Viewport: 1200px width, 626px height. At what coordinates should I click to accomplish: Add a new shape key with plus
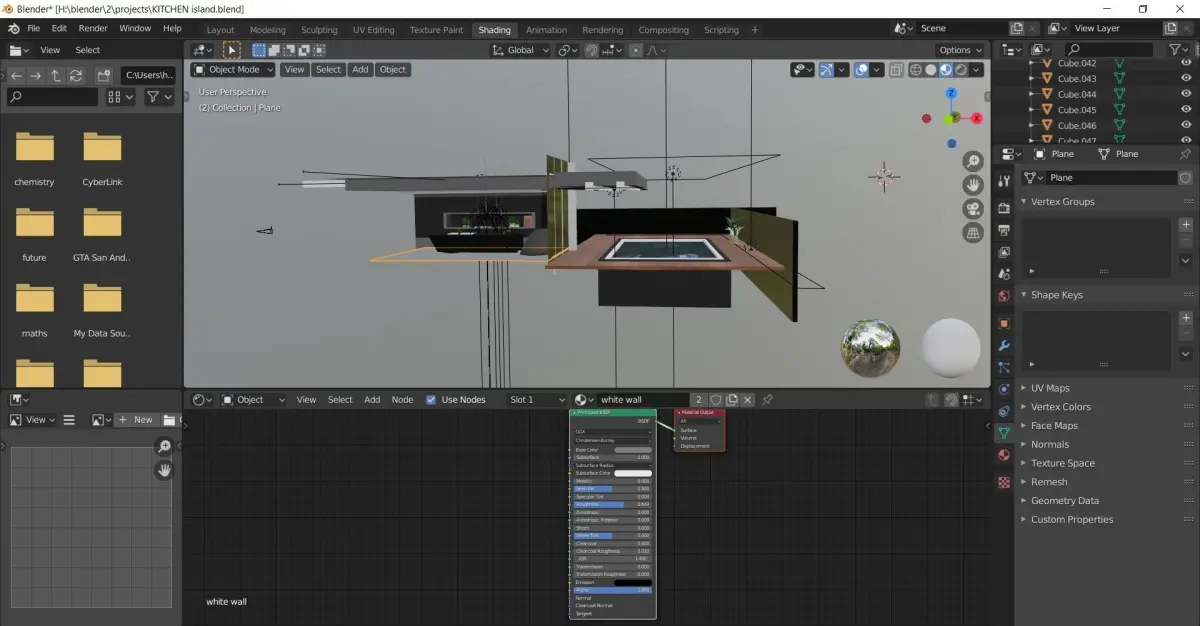[x=1186, y=318]
